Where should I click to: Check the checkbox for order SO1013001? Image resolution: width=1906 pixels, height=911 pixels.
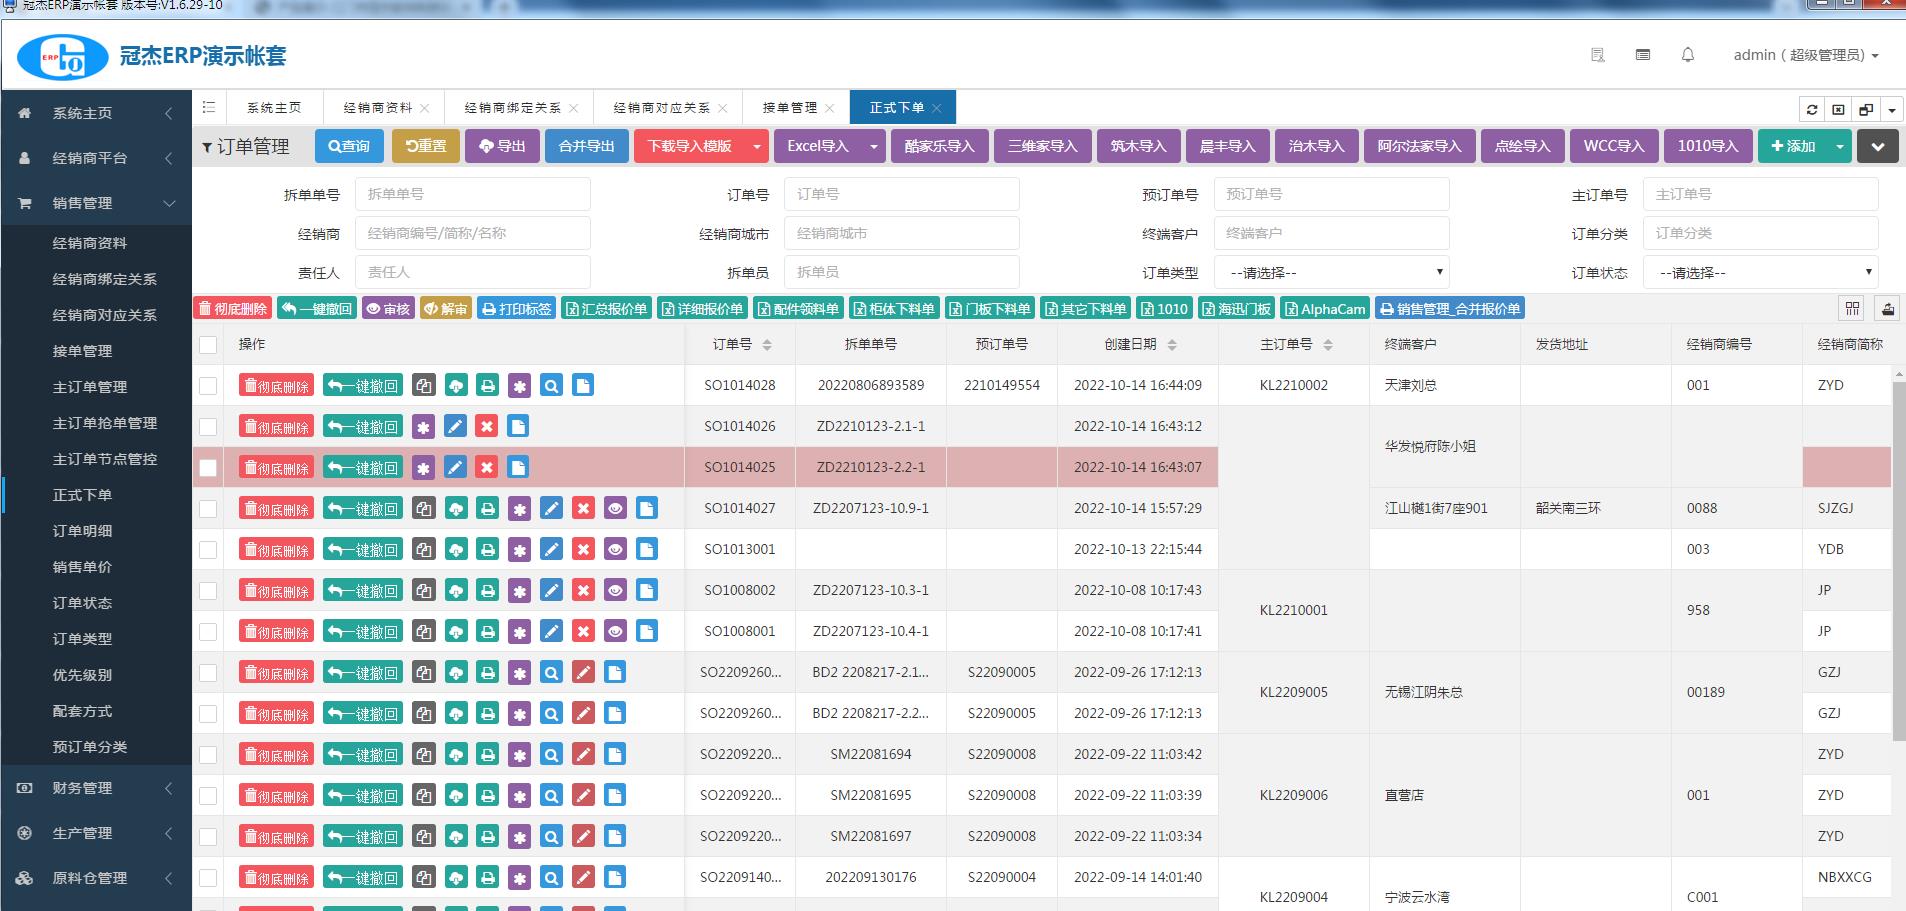point(208,549)
